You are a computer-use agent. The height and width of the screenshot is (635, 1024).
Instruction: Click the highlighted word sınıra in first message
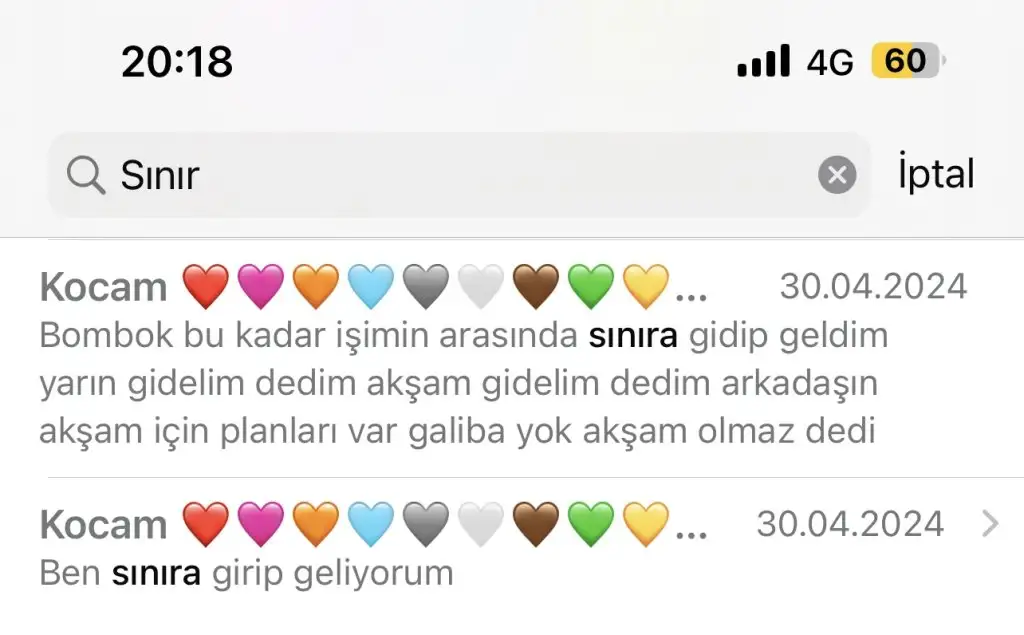tap(633, 336)
